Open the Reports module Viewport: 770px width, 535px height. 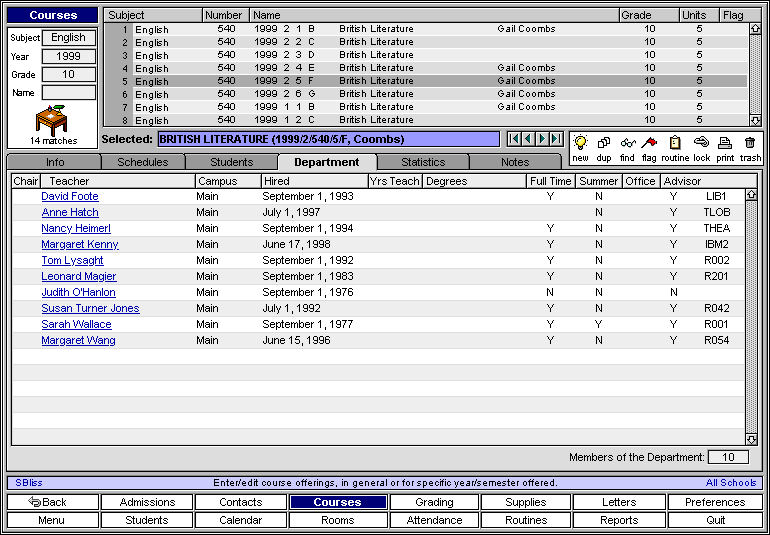(x=619, y=520)
